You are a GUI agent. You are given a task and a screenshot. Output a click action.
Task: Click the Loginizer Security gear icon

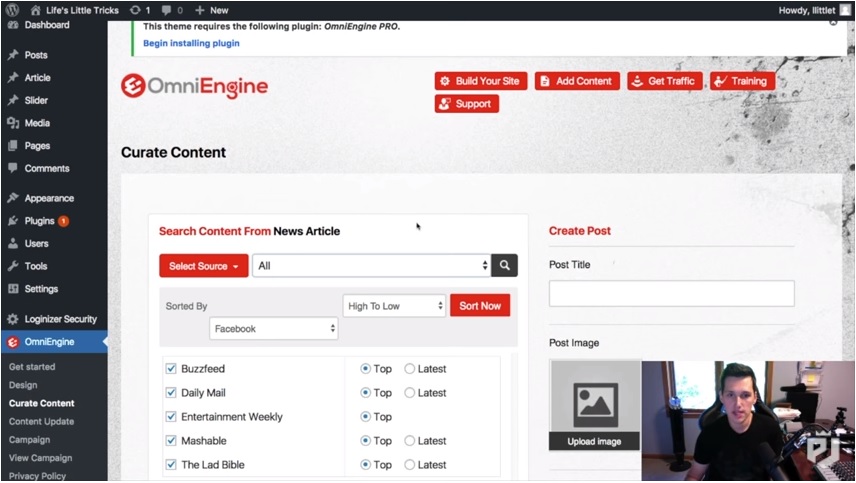pos(13,319)
